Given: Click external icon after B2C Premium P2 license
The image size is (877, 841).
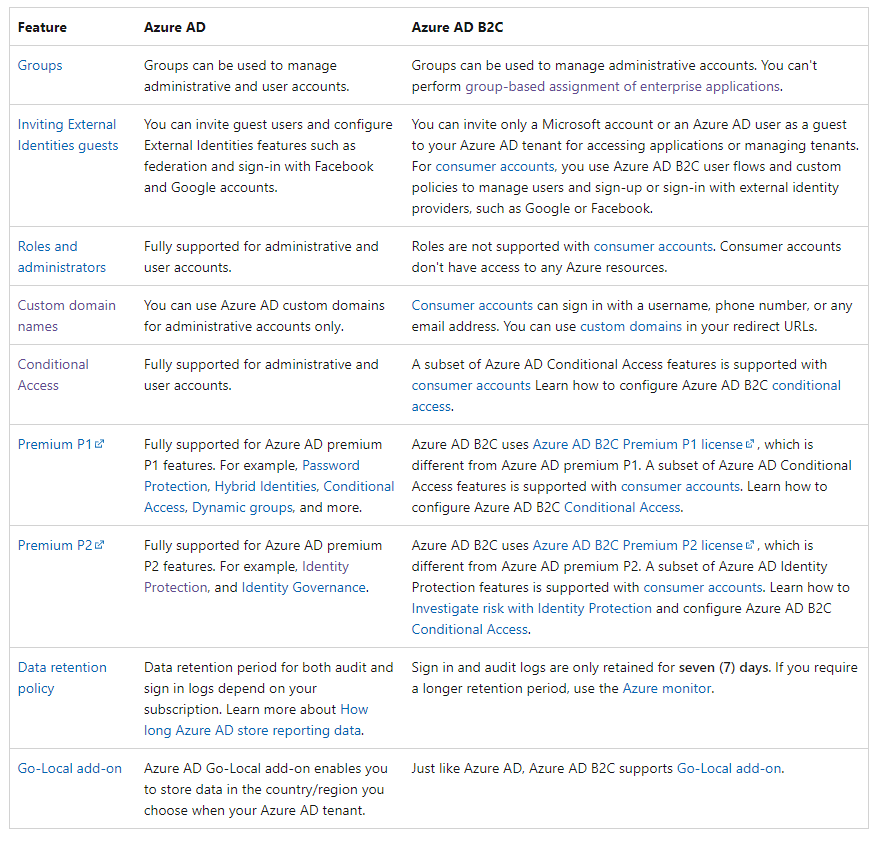Looking at the screenshot, I should [x=749, y=545].
